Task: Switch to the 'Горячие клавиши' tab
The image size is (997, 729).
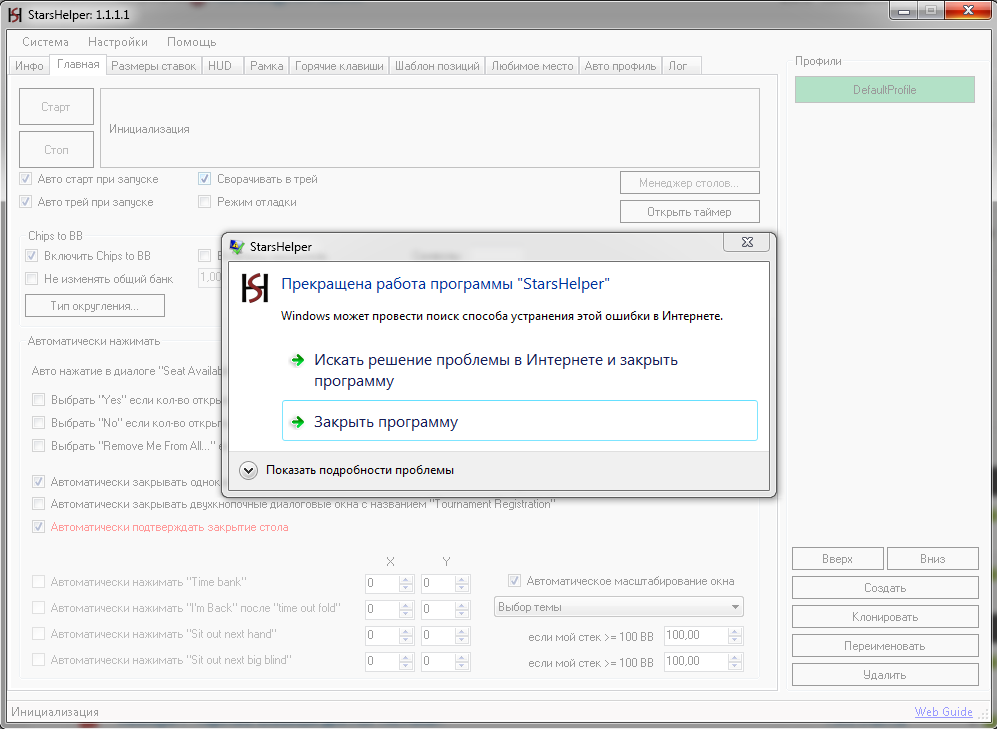Action: (x=339, y=66)
